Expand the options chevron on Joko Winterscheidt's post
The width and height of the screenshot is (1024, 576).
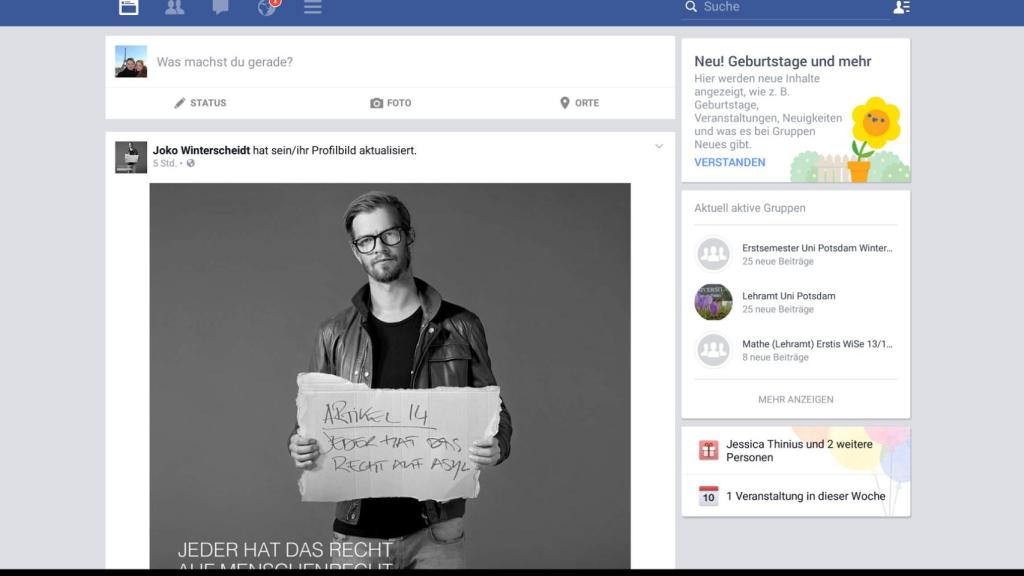658,145
